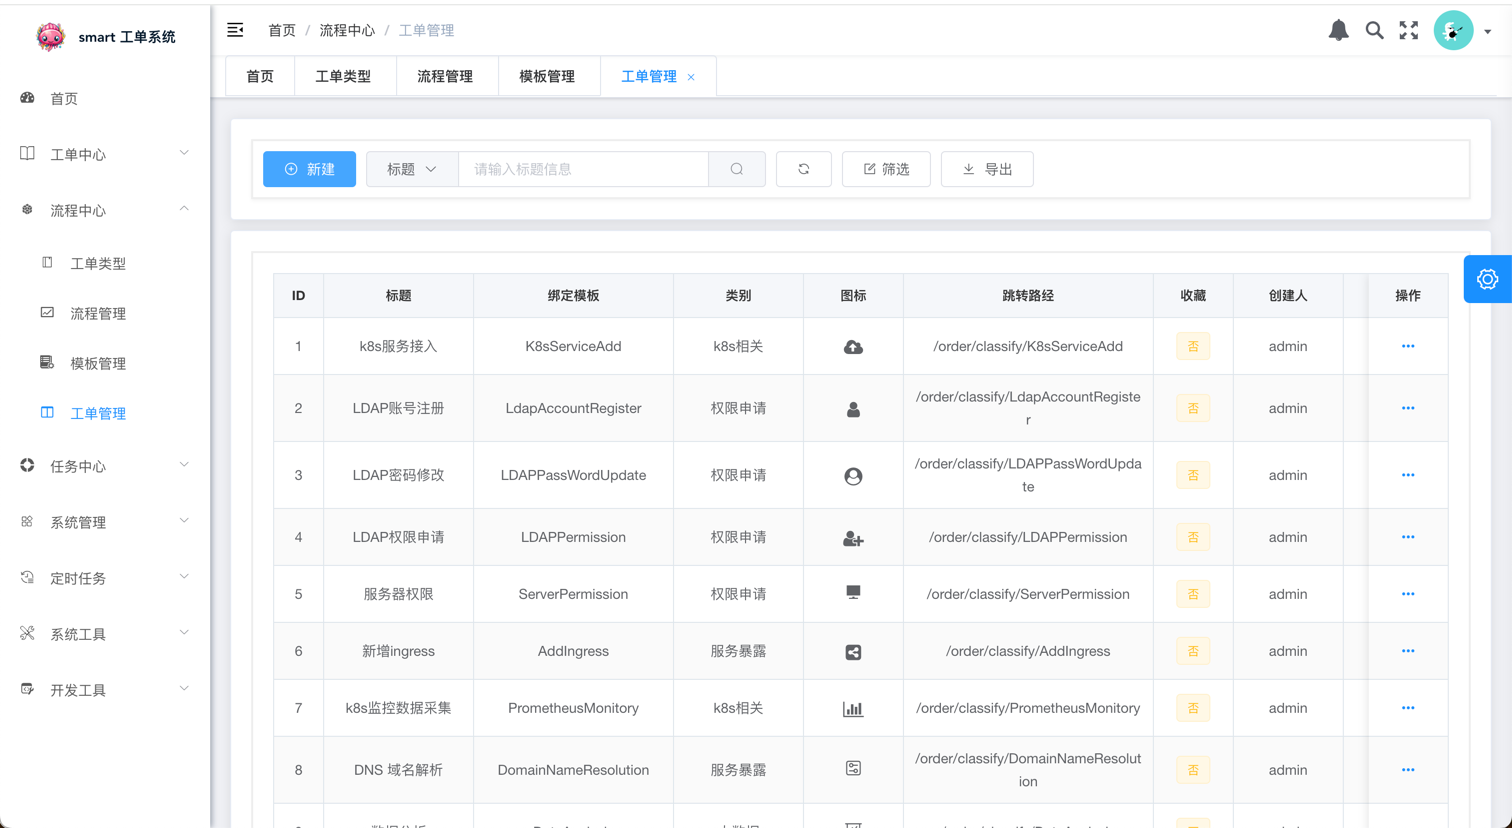This screenshot has height=828, width=1512.
Task: Expand the 系统工具 sidebar menu
Action: (105, 634)
